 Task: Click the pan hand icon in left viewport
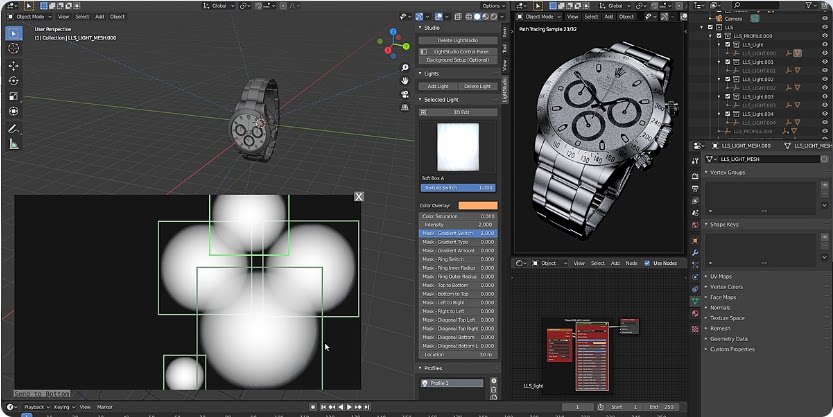tap(405, 81)
